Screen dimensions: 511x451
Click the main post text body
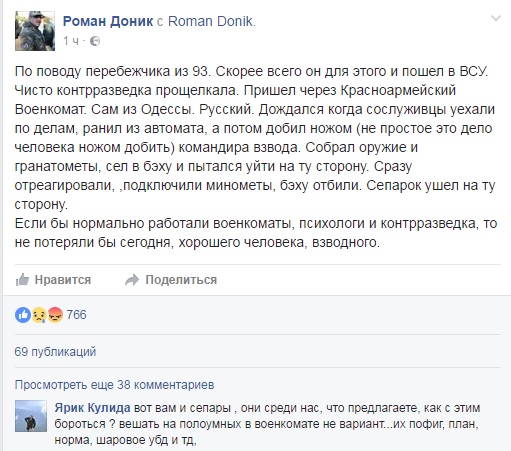point(256,157)
